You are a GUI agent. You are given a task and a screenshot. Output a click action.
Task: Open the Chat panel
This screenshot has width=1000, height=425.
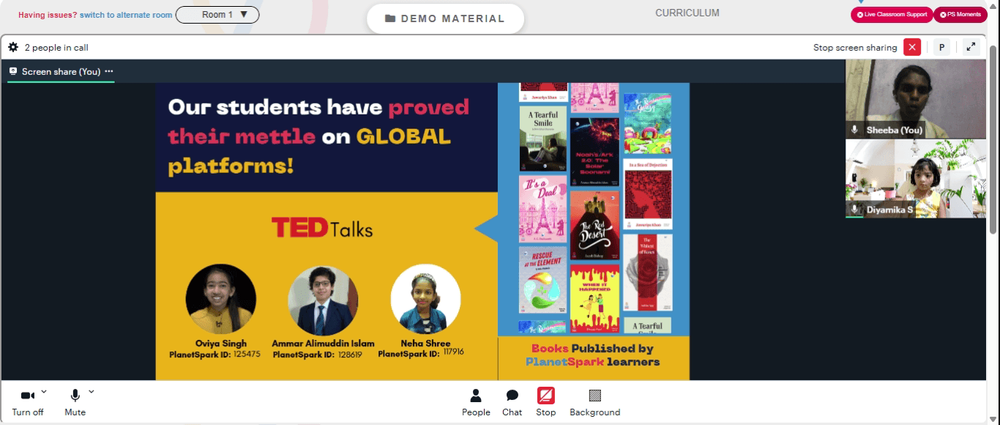[x=511, y=403]
